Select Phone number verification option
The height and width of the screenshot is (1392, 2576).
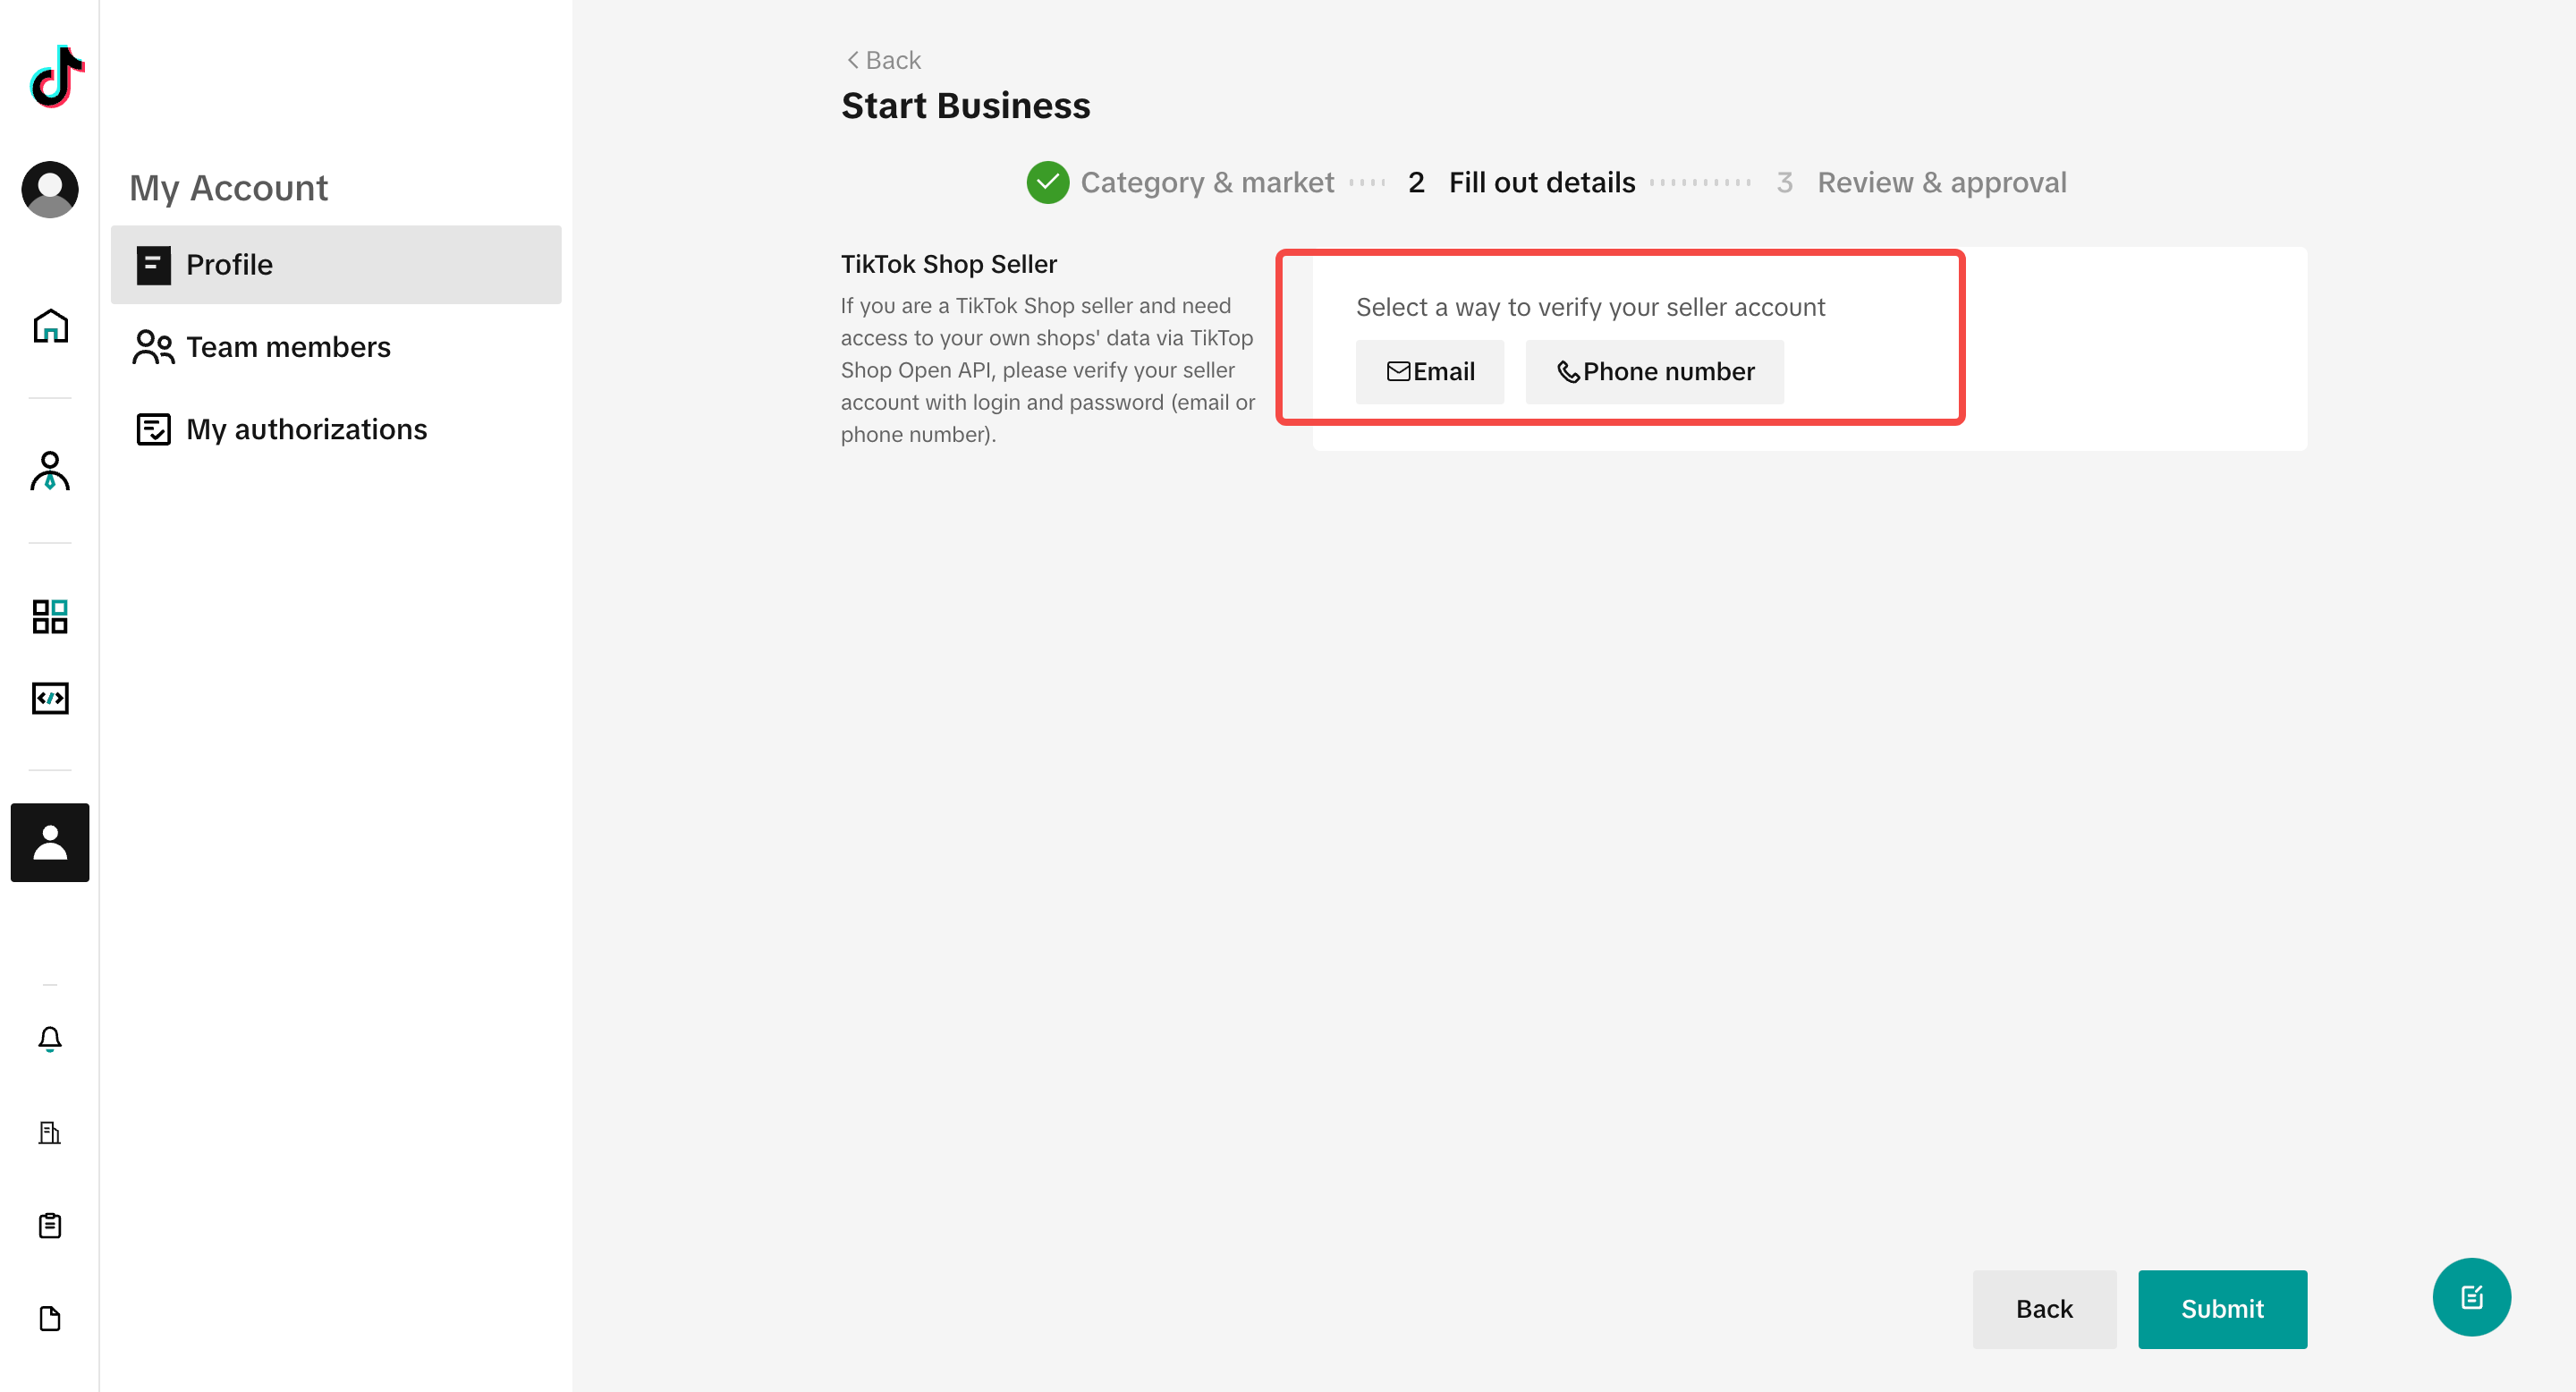pyautogui.click(x=1654, y=372)
